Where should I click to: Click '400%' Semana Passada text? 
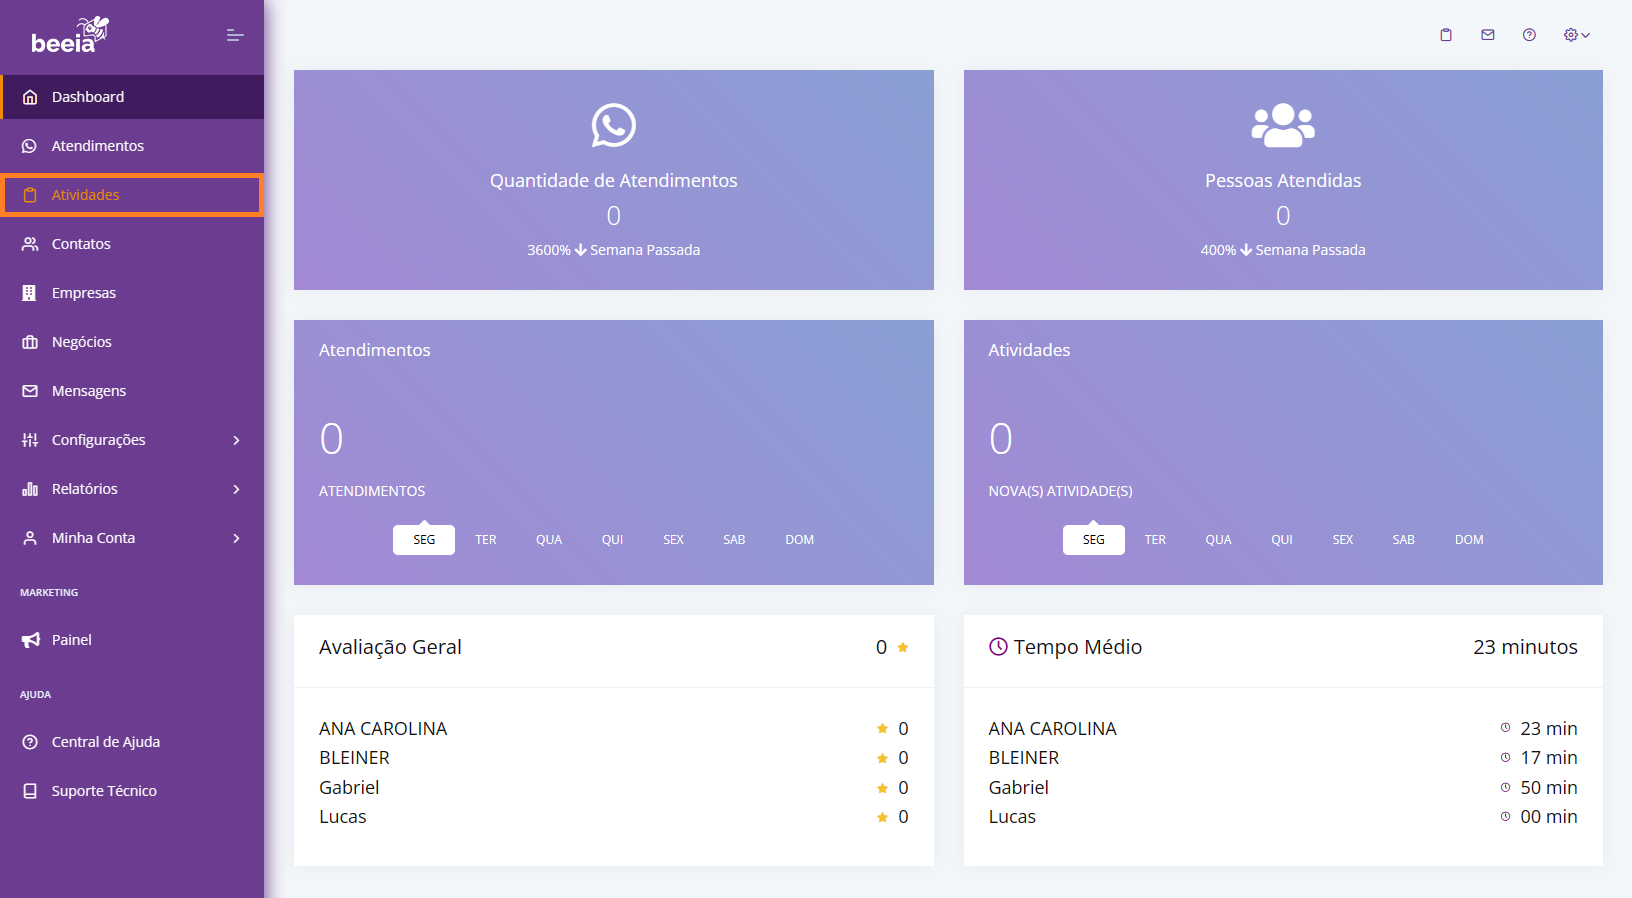pyautogui.click(x=1283, y=250)
